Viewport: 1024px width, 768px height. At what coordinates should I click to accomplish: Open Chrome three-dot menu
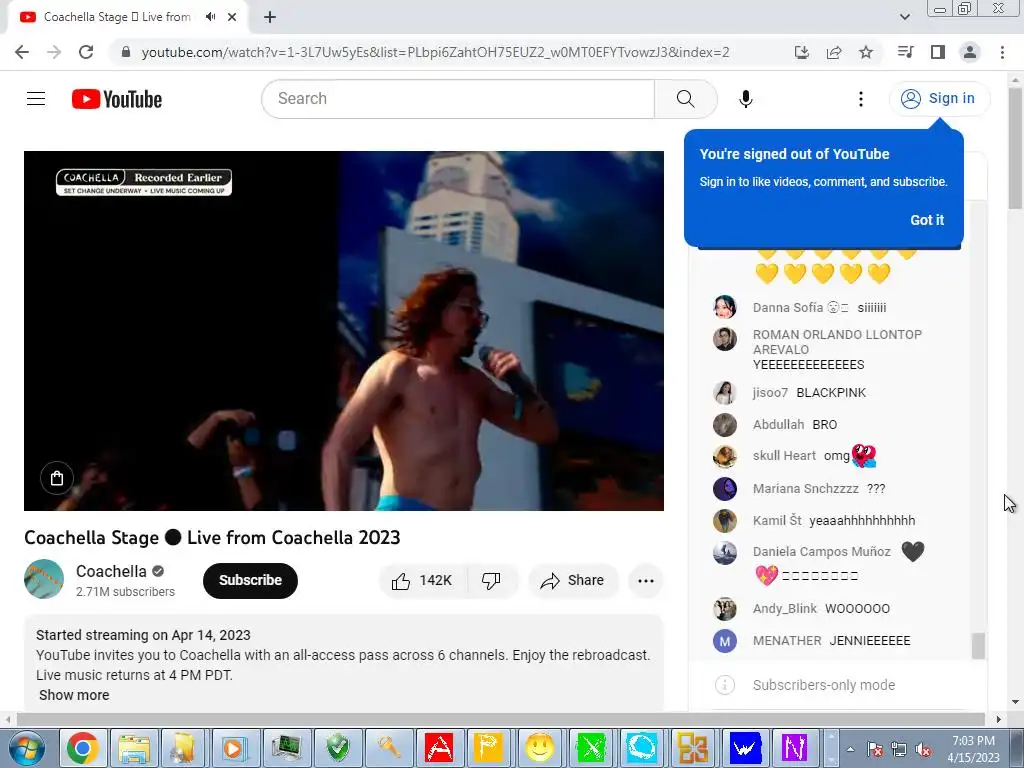pyautogui.click(x=1002, y=52)
